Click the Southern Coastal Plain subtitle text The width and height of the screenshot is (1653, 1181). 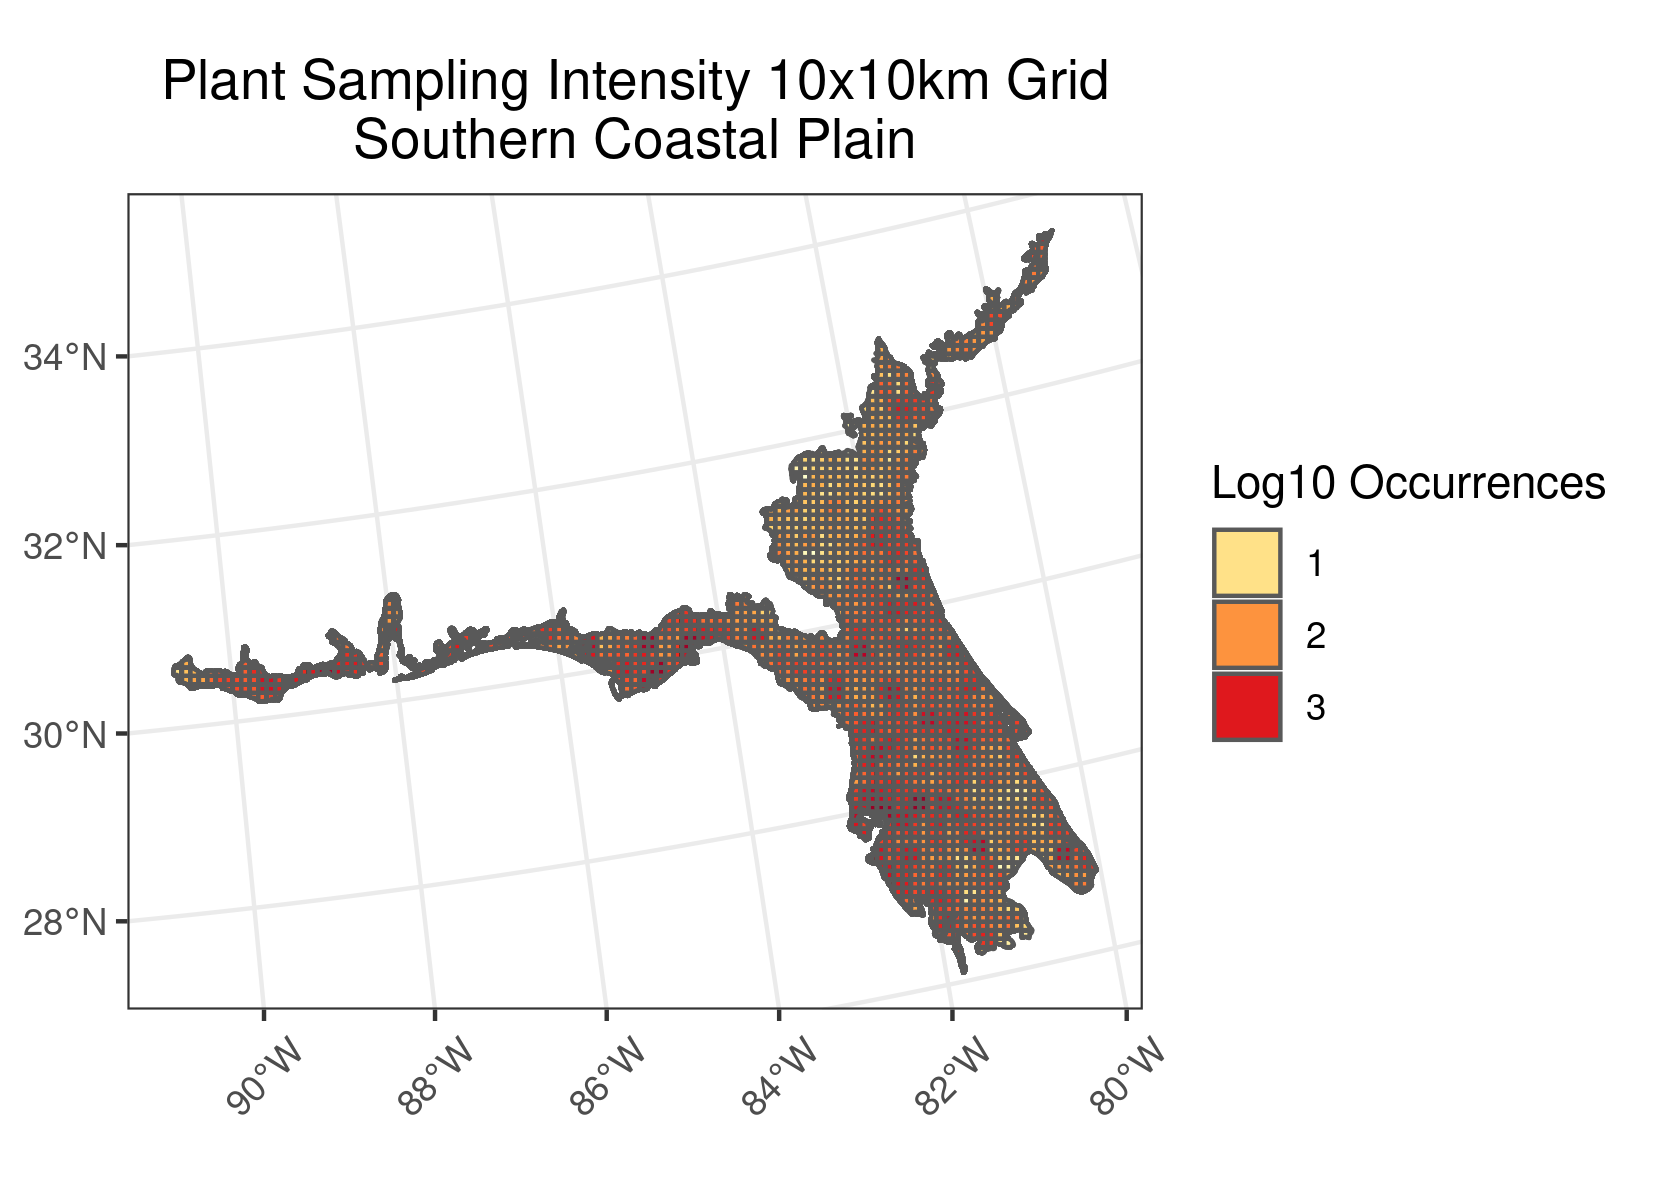[x=635, y=141]
